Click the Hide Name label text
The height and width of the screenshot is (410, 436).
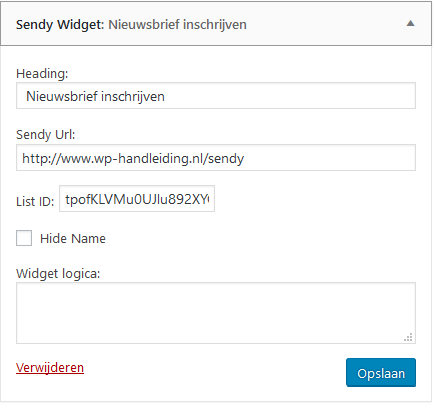(x=73, y=239)
